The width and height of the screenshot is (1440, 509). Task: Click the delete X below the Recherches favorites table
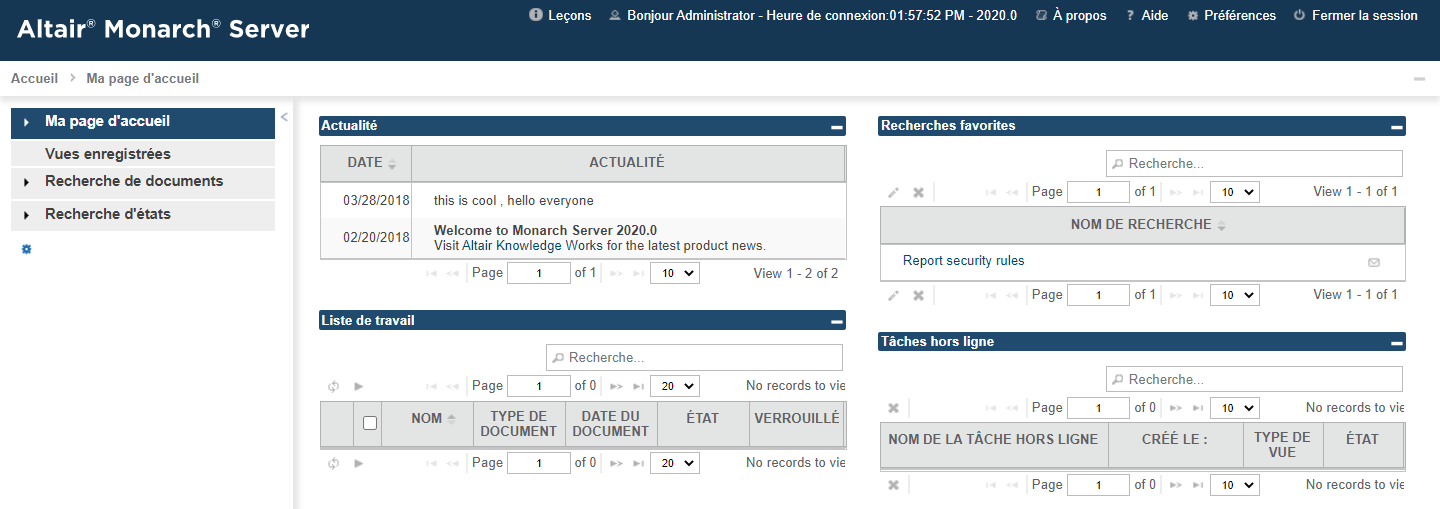918,295
